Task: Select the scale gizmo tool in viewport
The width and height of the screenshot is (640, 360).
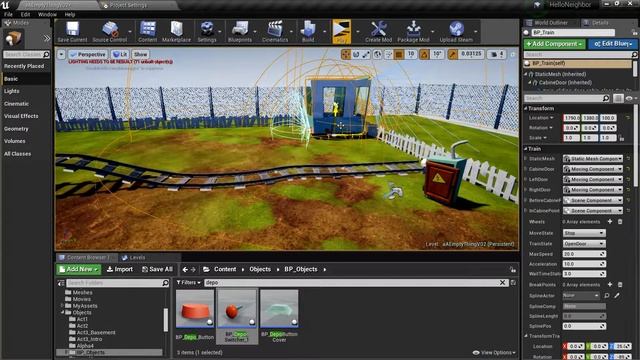Action: click(366, 54)
